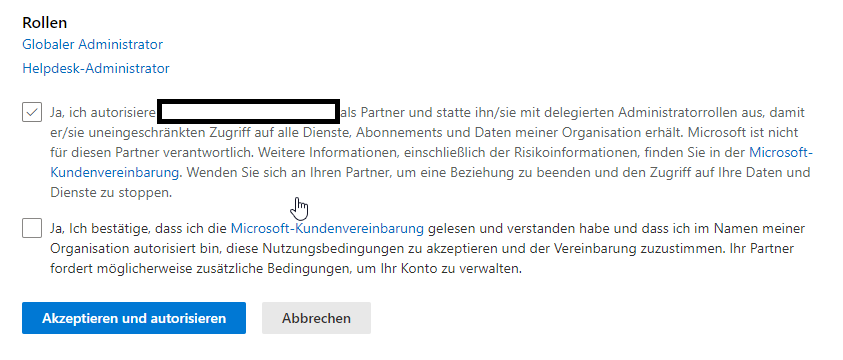Cancel with the Abbrechen button
Image resolution: width=843 pixels, height=360 pixels.
[316, 318]
